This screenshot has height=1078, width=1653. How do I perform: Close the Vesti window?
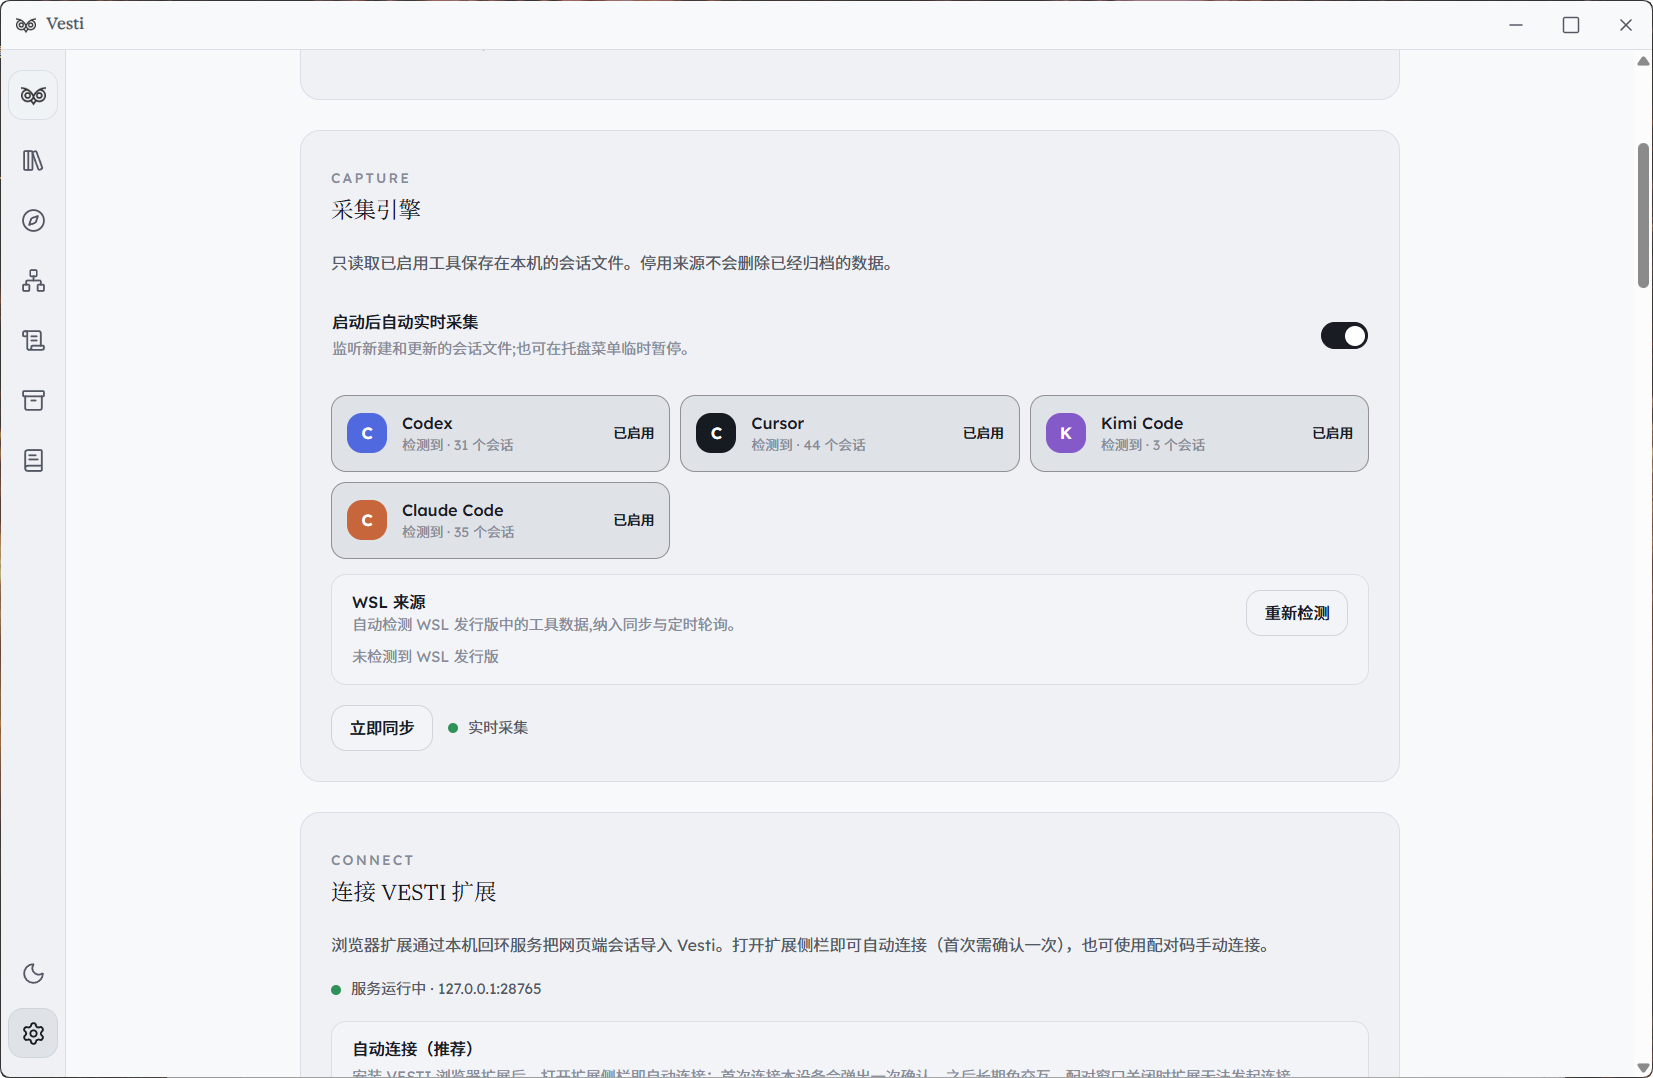1626,25
